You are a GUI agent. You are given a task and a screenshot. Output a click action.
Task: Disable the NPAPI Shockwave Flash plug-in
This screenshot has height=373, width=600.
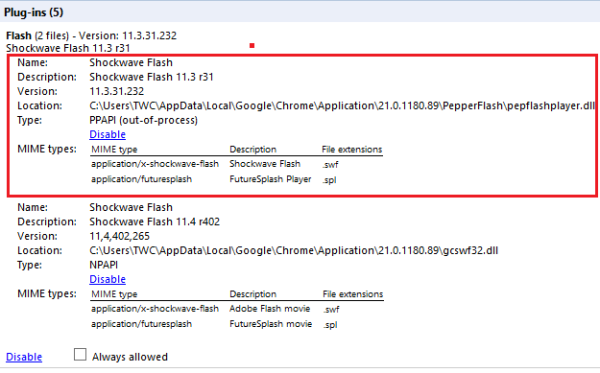tap(108, 279)
